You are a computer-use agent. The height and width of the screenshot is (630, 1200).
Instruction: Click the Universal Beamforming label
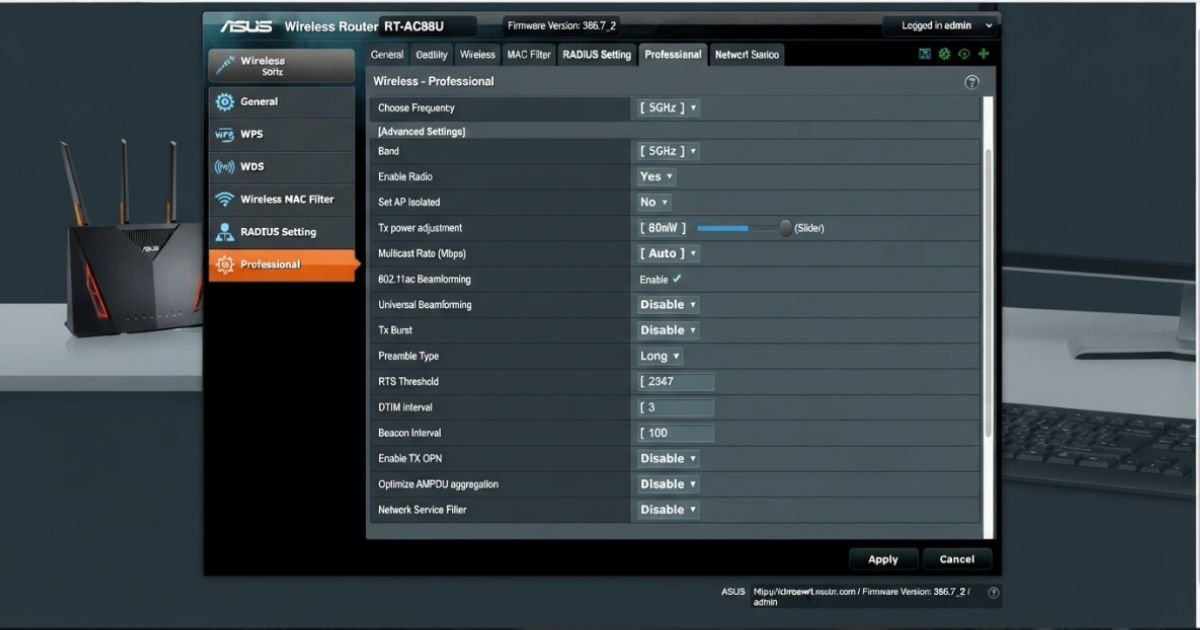[x=425, y=305]
